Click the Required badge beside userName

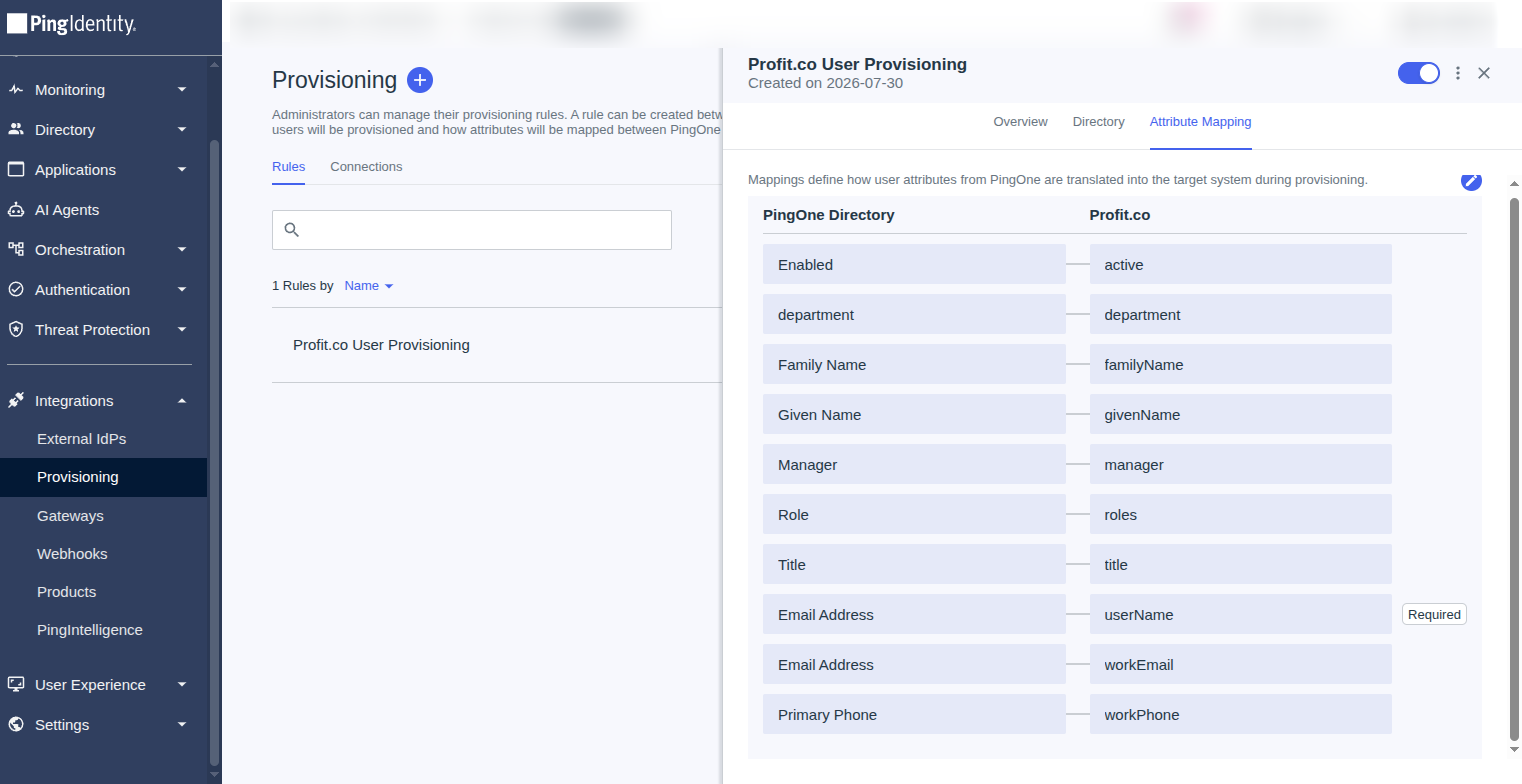pos(1434,615)
